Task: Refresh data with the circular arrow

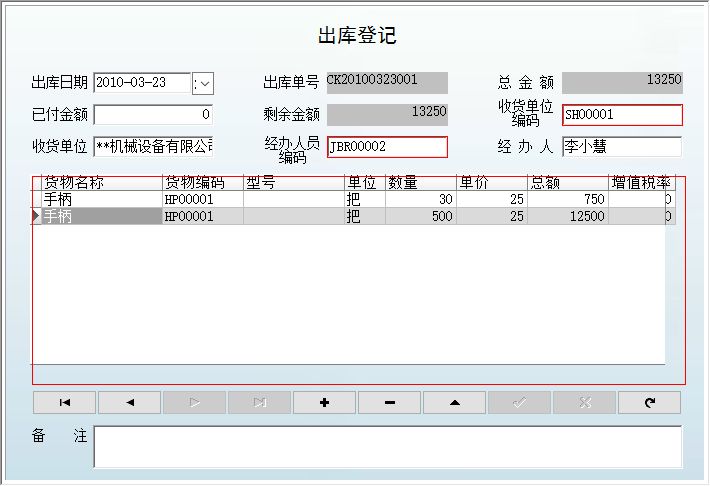Action: click(x=649, y=403)
